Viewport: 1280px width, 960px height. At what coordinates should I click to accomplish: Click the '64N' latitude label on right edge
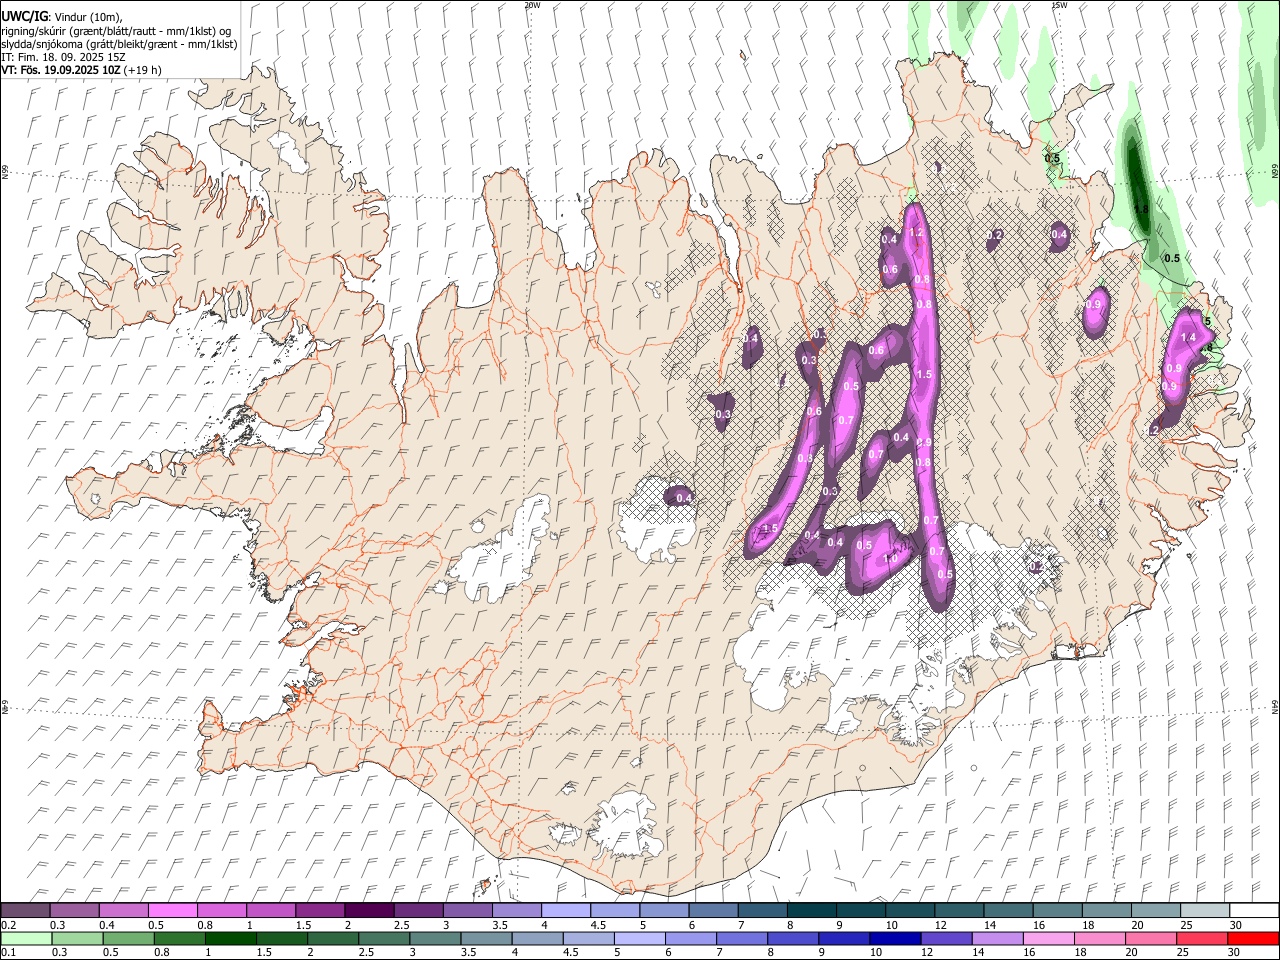pos(1275,706)
